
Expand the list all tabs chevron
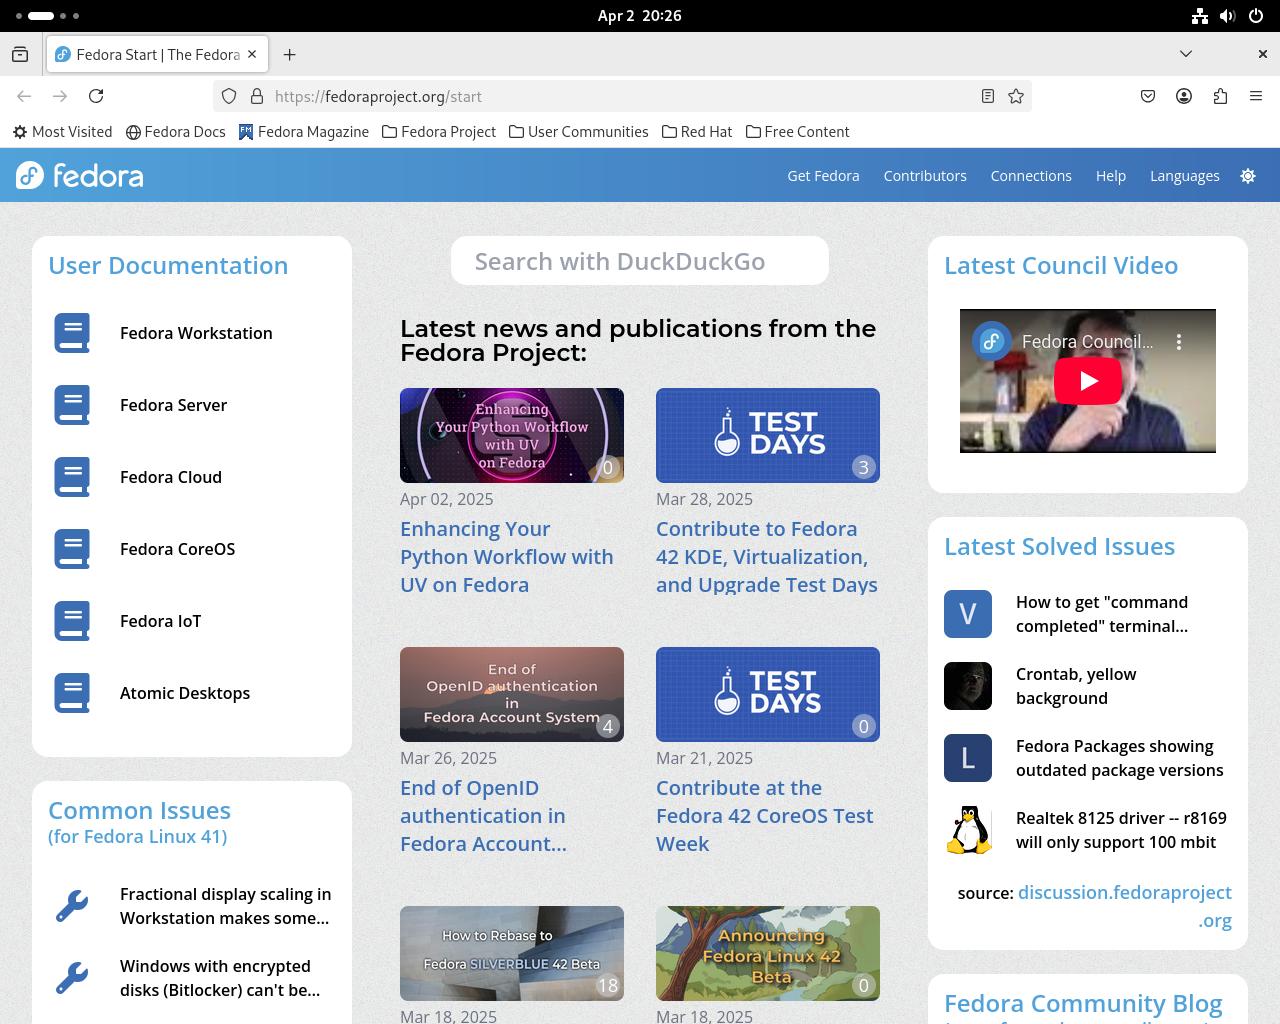pyautogui.click(x=1186, y=54)
